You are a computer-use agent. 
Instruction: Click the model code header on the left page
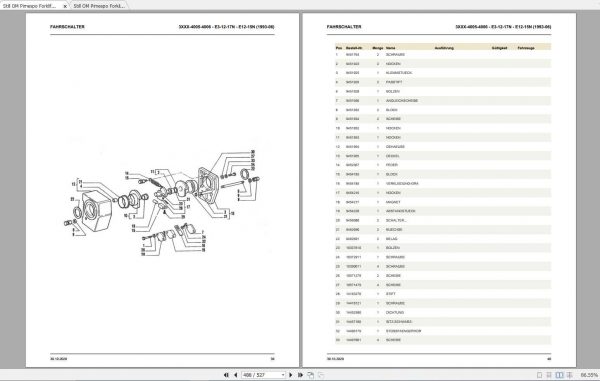click(x=226, y=27)
